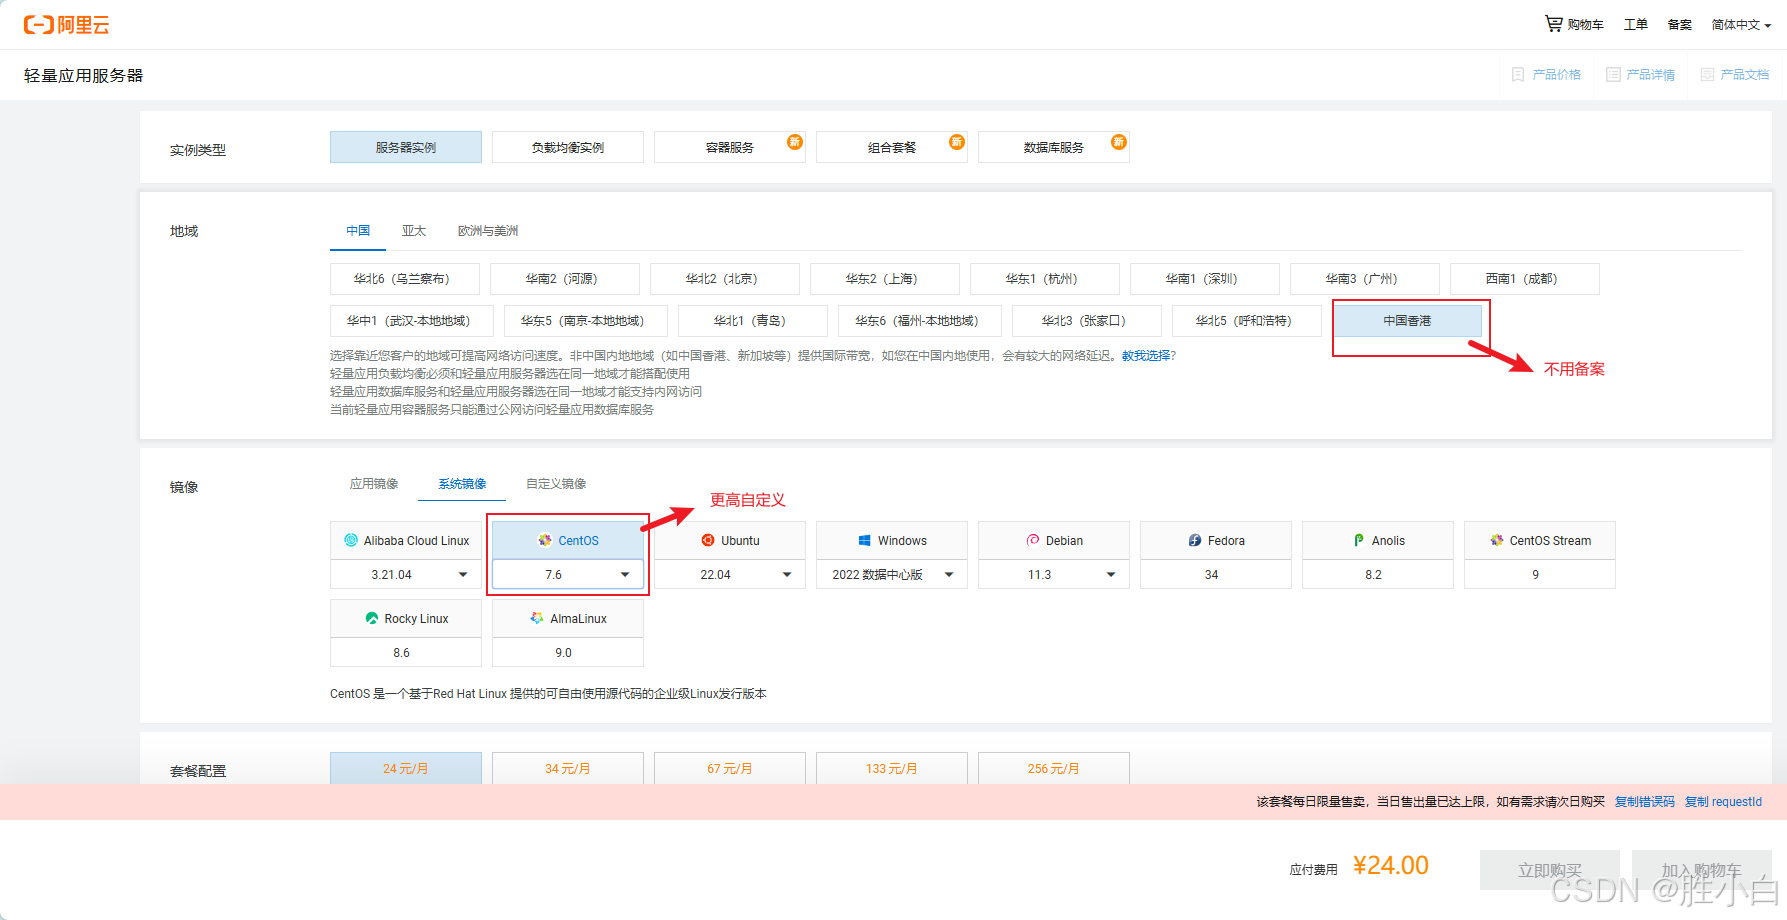This screenshot has width=1787, height=920.
Task: Select 华北6 (乌兰察布) region
Action: [405, 279]
